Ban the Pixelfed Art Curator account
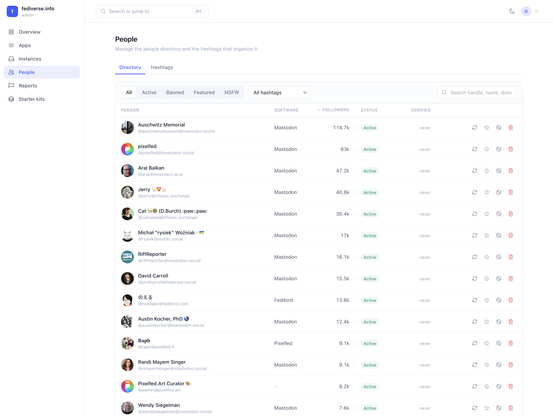The height and width of the screenshot is (417, 553). click(x=498, y=386)
